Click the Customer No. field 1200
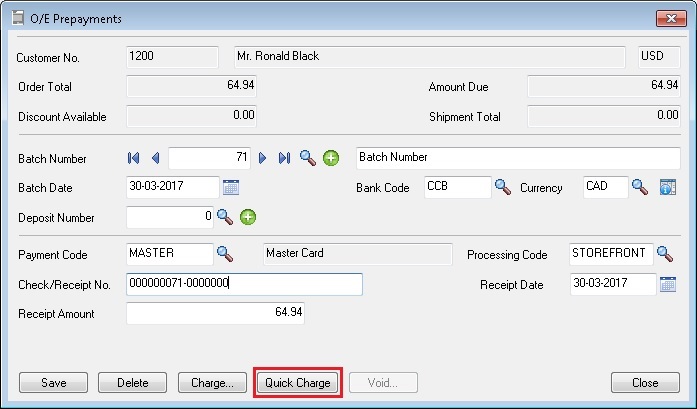The height and width of the screenshot is (409, 697). click(x=172, y=57)
